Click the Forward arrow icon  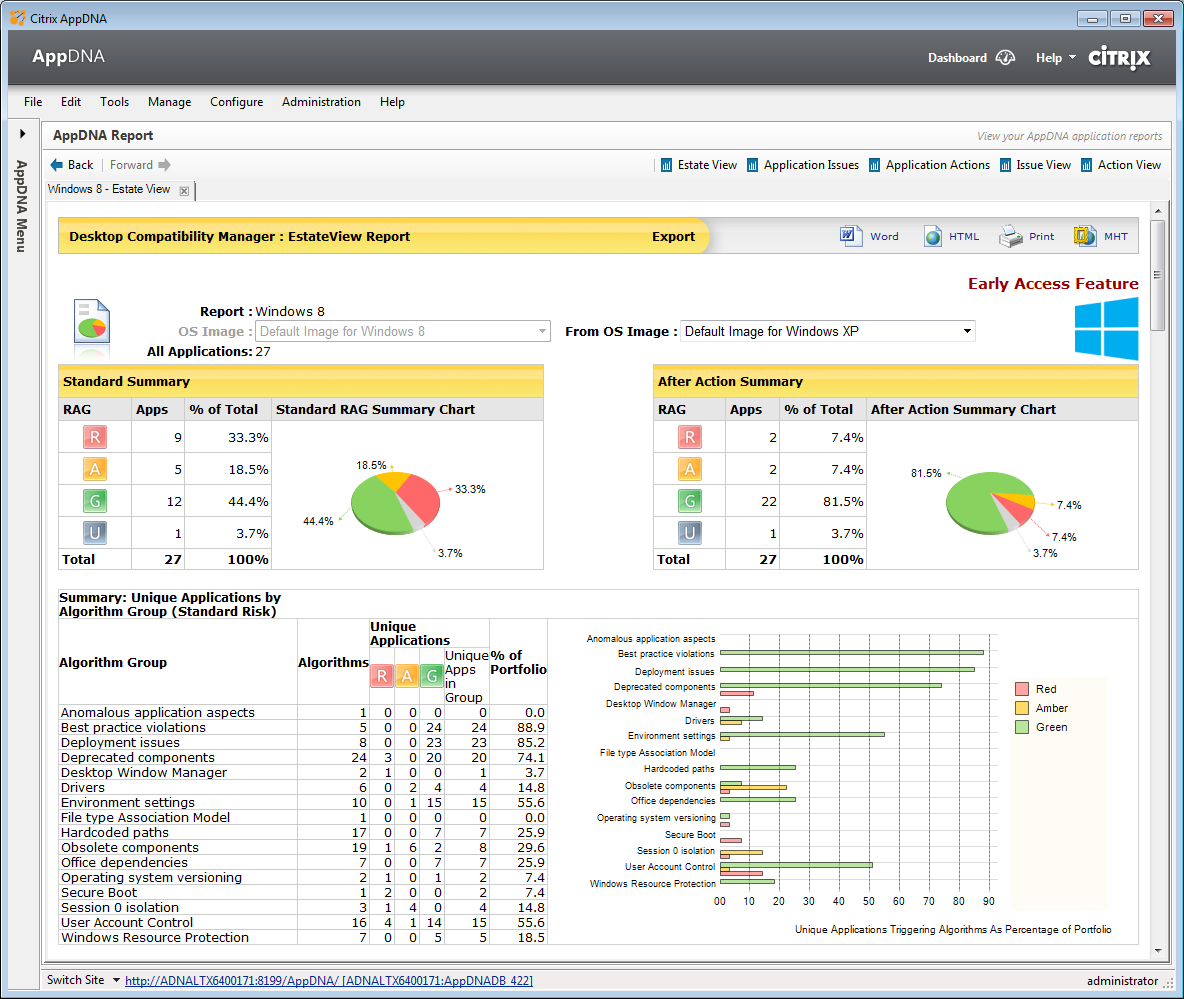[165, 165]
